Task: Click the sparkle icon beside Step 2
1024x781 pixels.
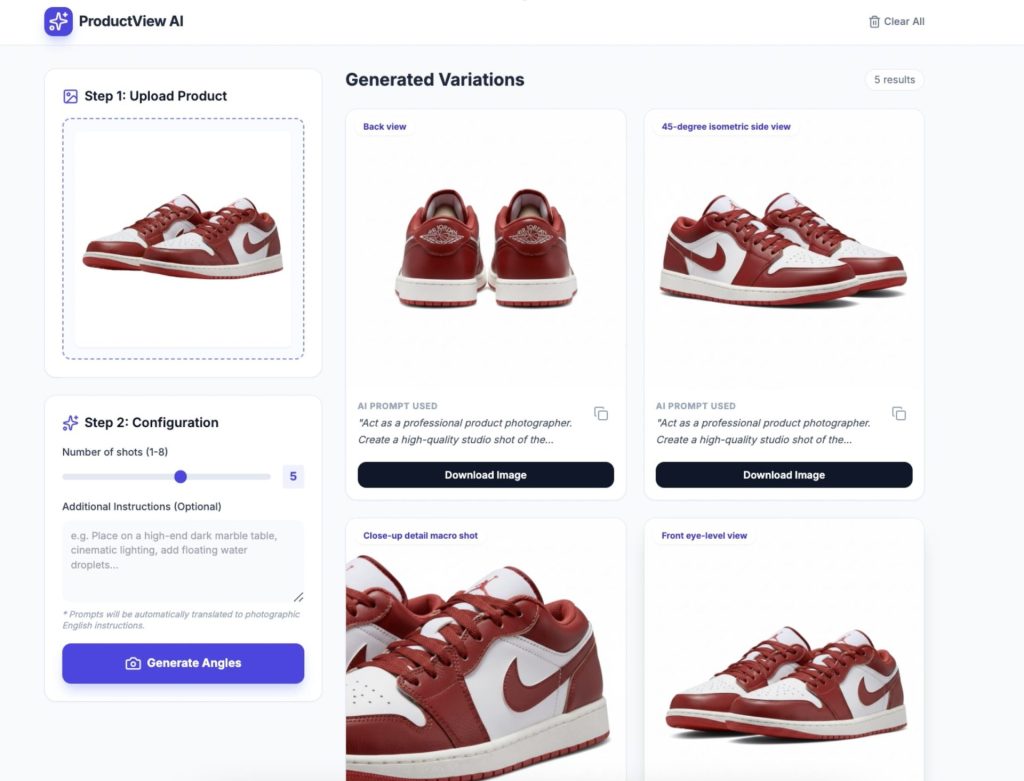Action: [70, 423]
